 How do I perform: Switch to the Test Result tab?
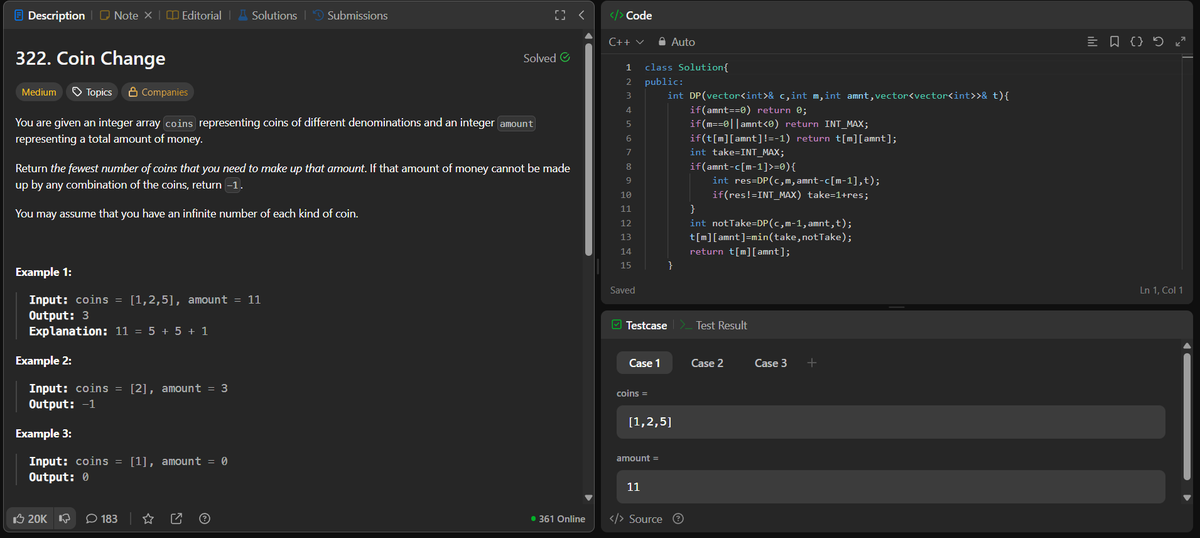[x=714, y=325]
